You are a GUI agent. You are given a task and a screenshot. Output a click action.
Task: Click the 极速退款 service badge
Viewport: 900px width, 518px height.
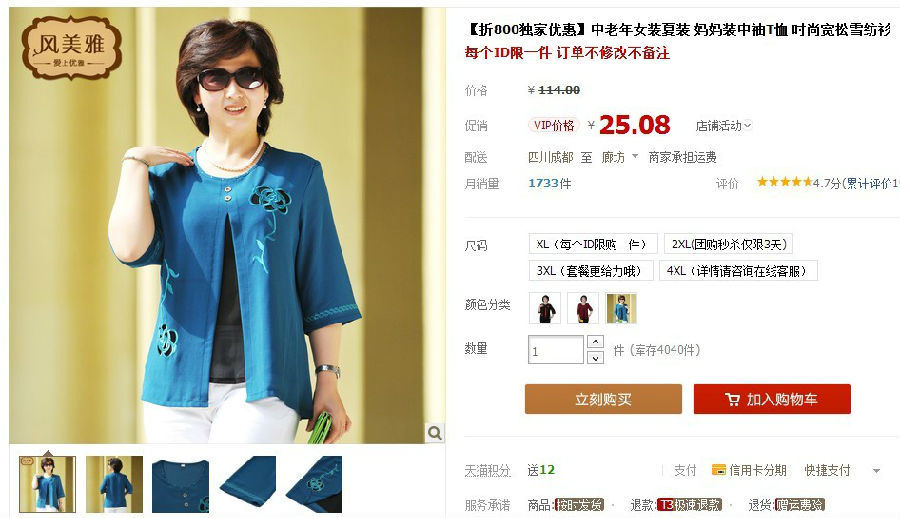[x=689, y=505]
